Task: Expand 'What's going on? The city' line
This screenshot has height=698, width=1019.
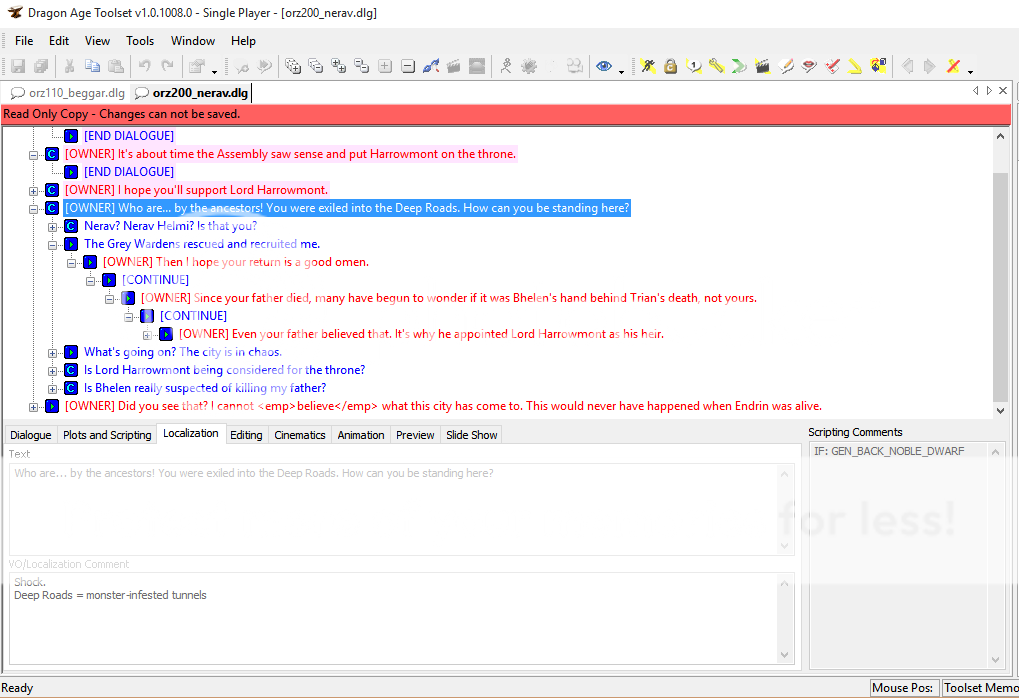Action: 53,352
